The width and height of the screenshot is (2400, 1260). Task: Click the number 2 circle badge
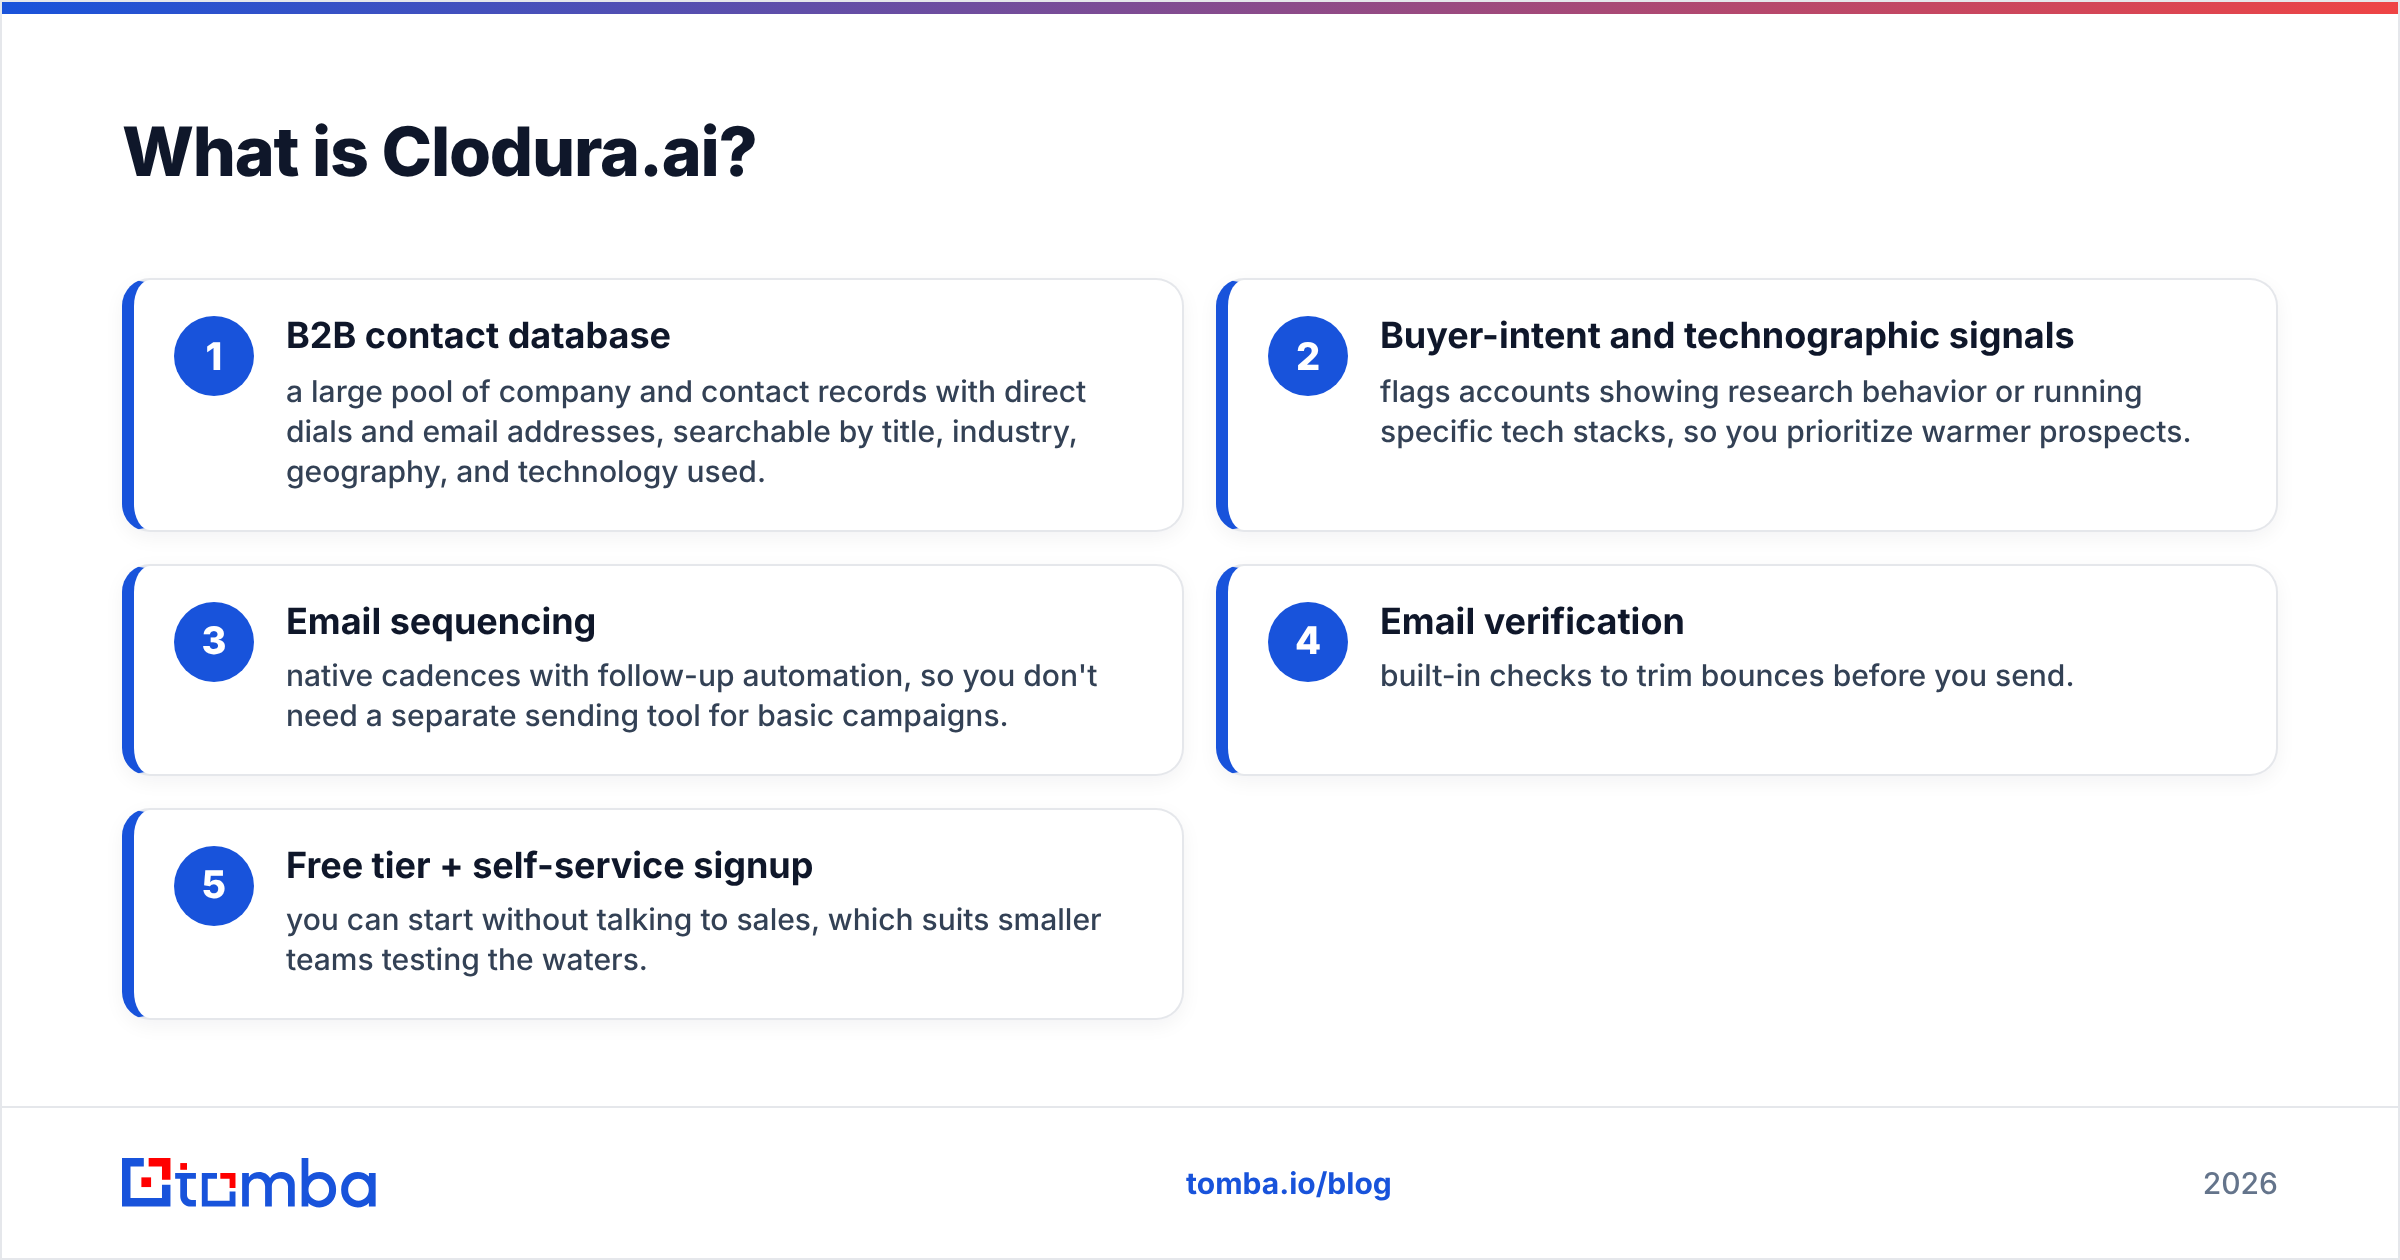click(1308, 356)
